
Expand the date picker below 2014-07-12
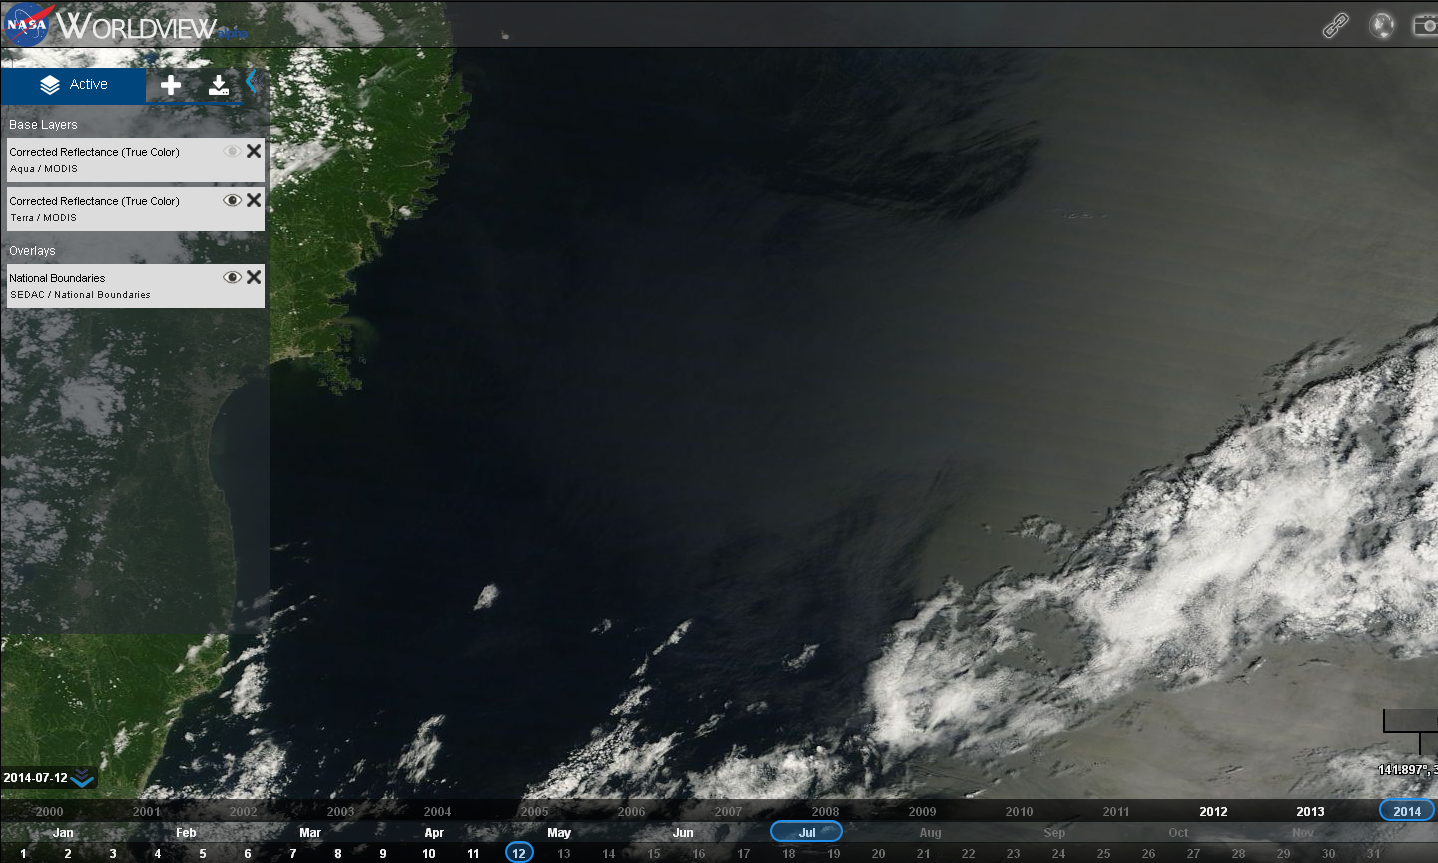[81, 777]
